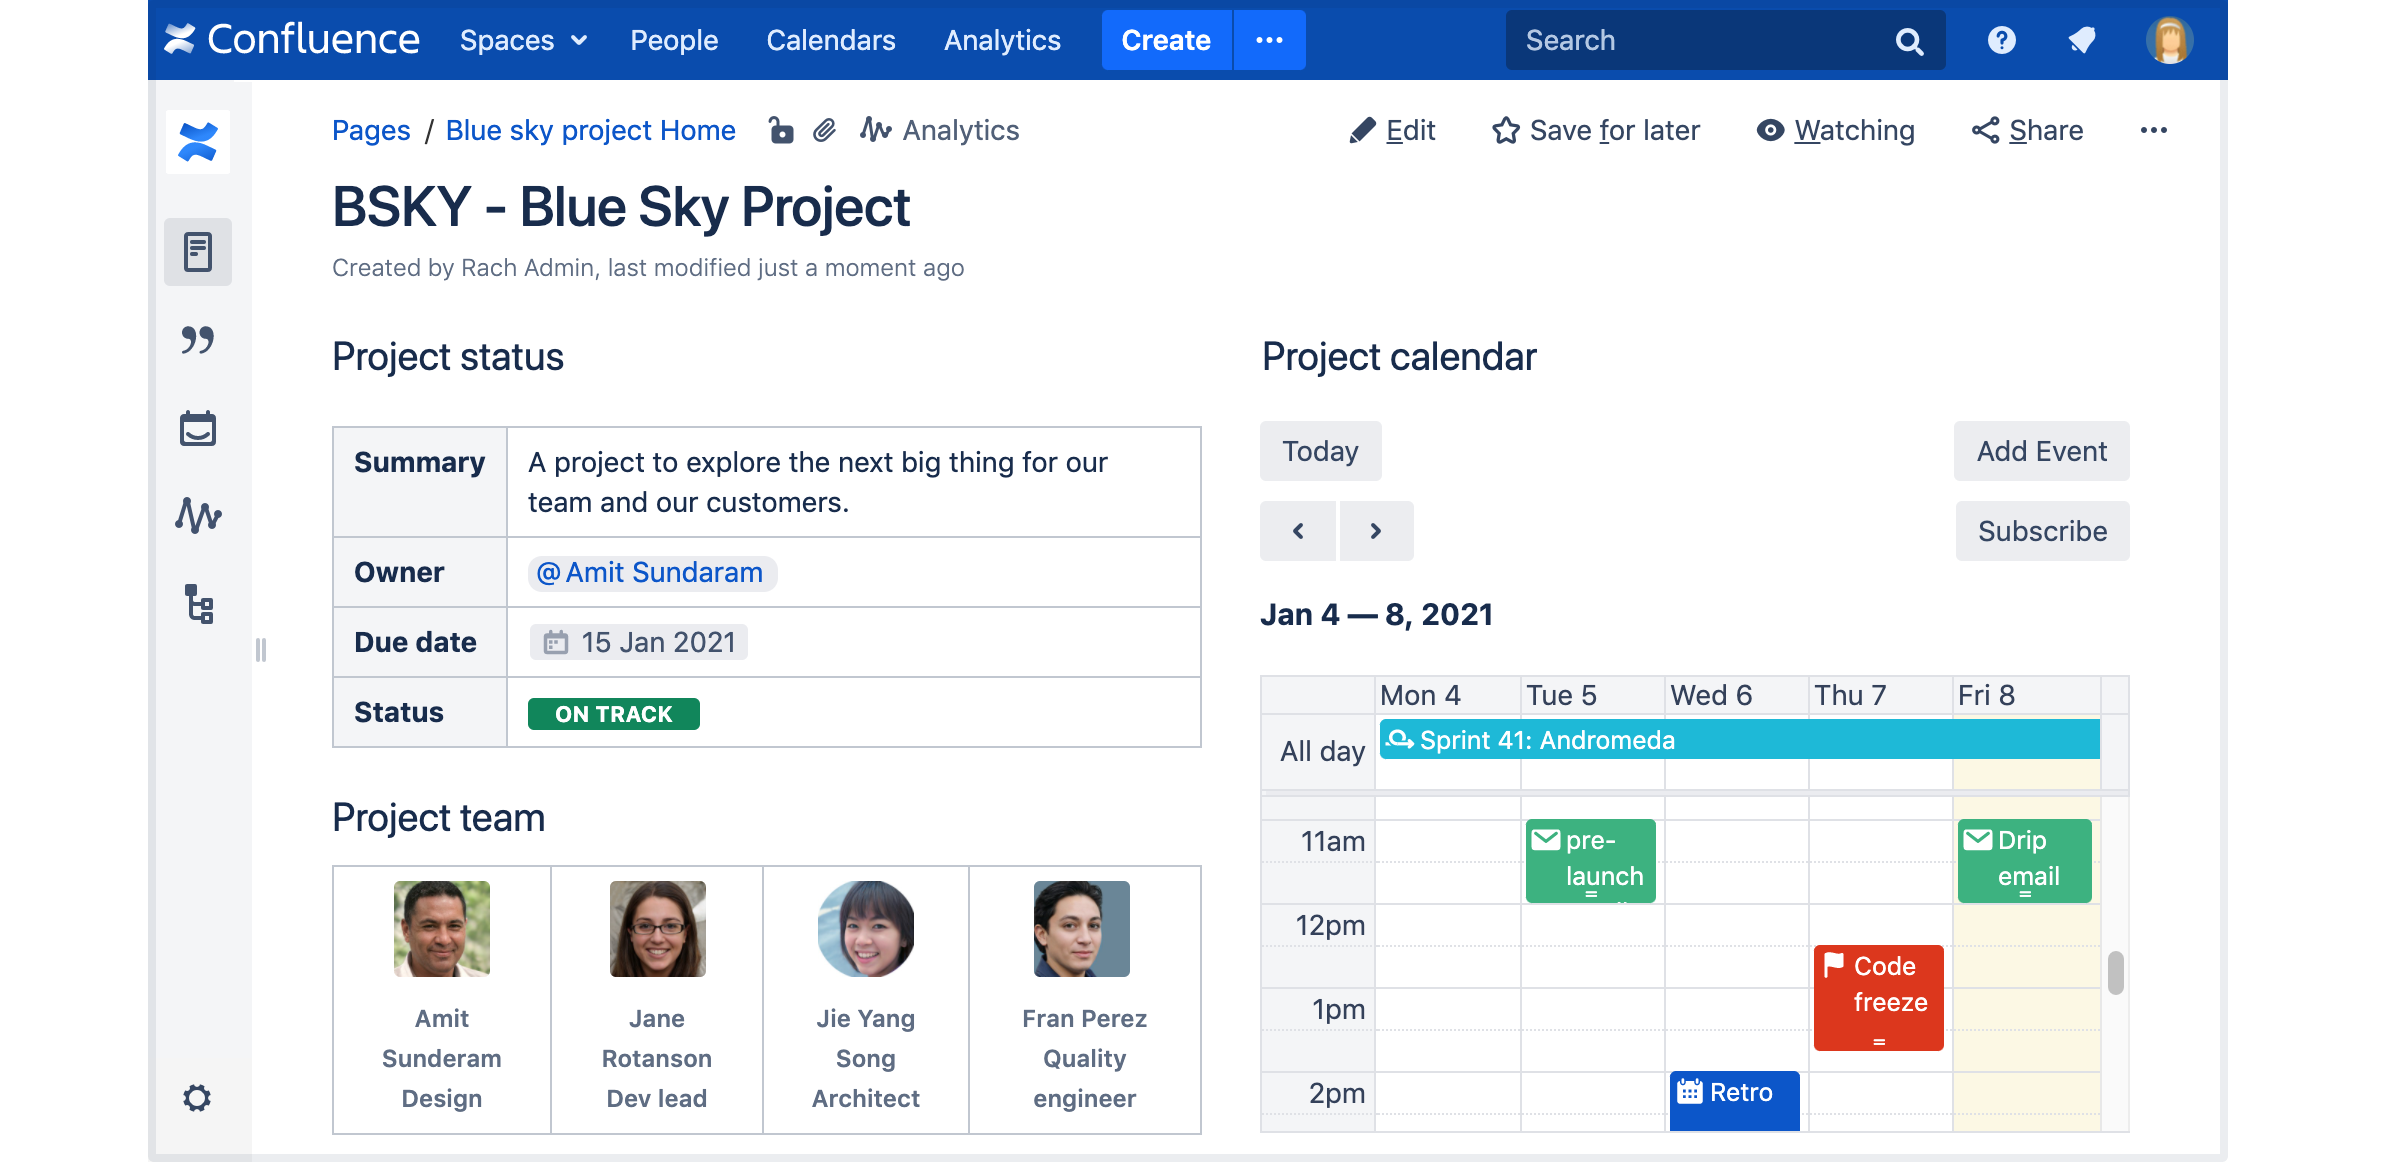Click the Share button
This screenshot has width=2400, height=1162.
coord(2028,130)
